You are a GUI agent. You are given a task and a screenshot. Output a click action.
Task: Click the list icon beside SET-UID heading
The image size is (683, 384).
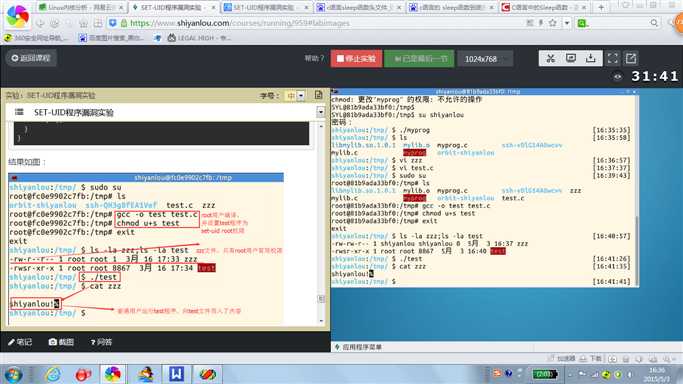tap(19, 112)
